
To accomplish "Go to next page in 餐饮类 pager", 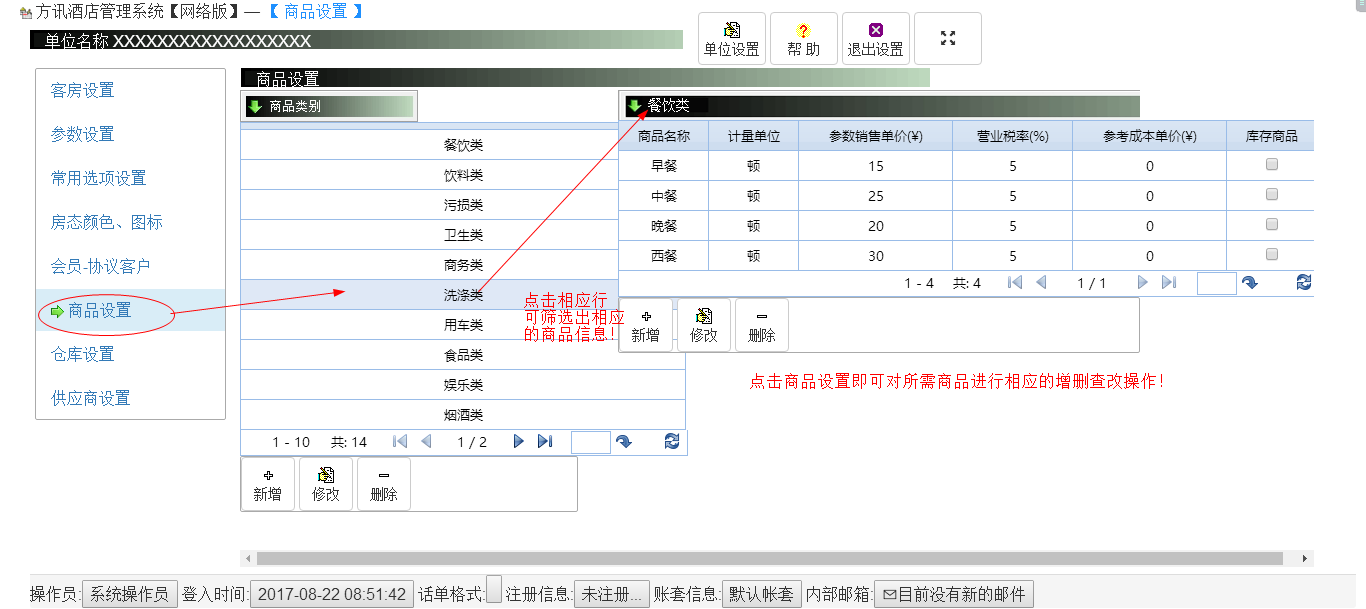I will coord(1142,283).
